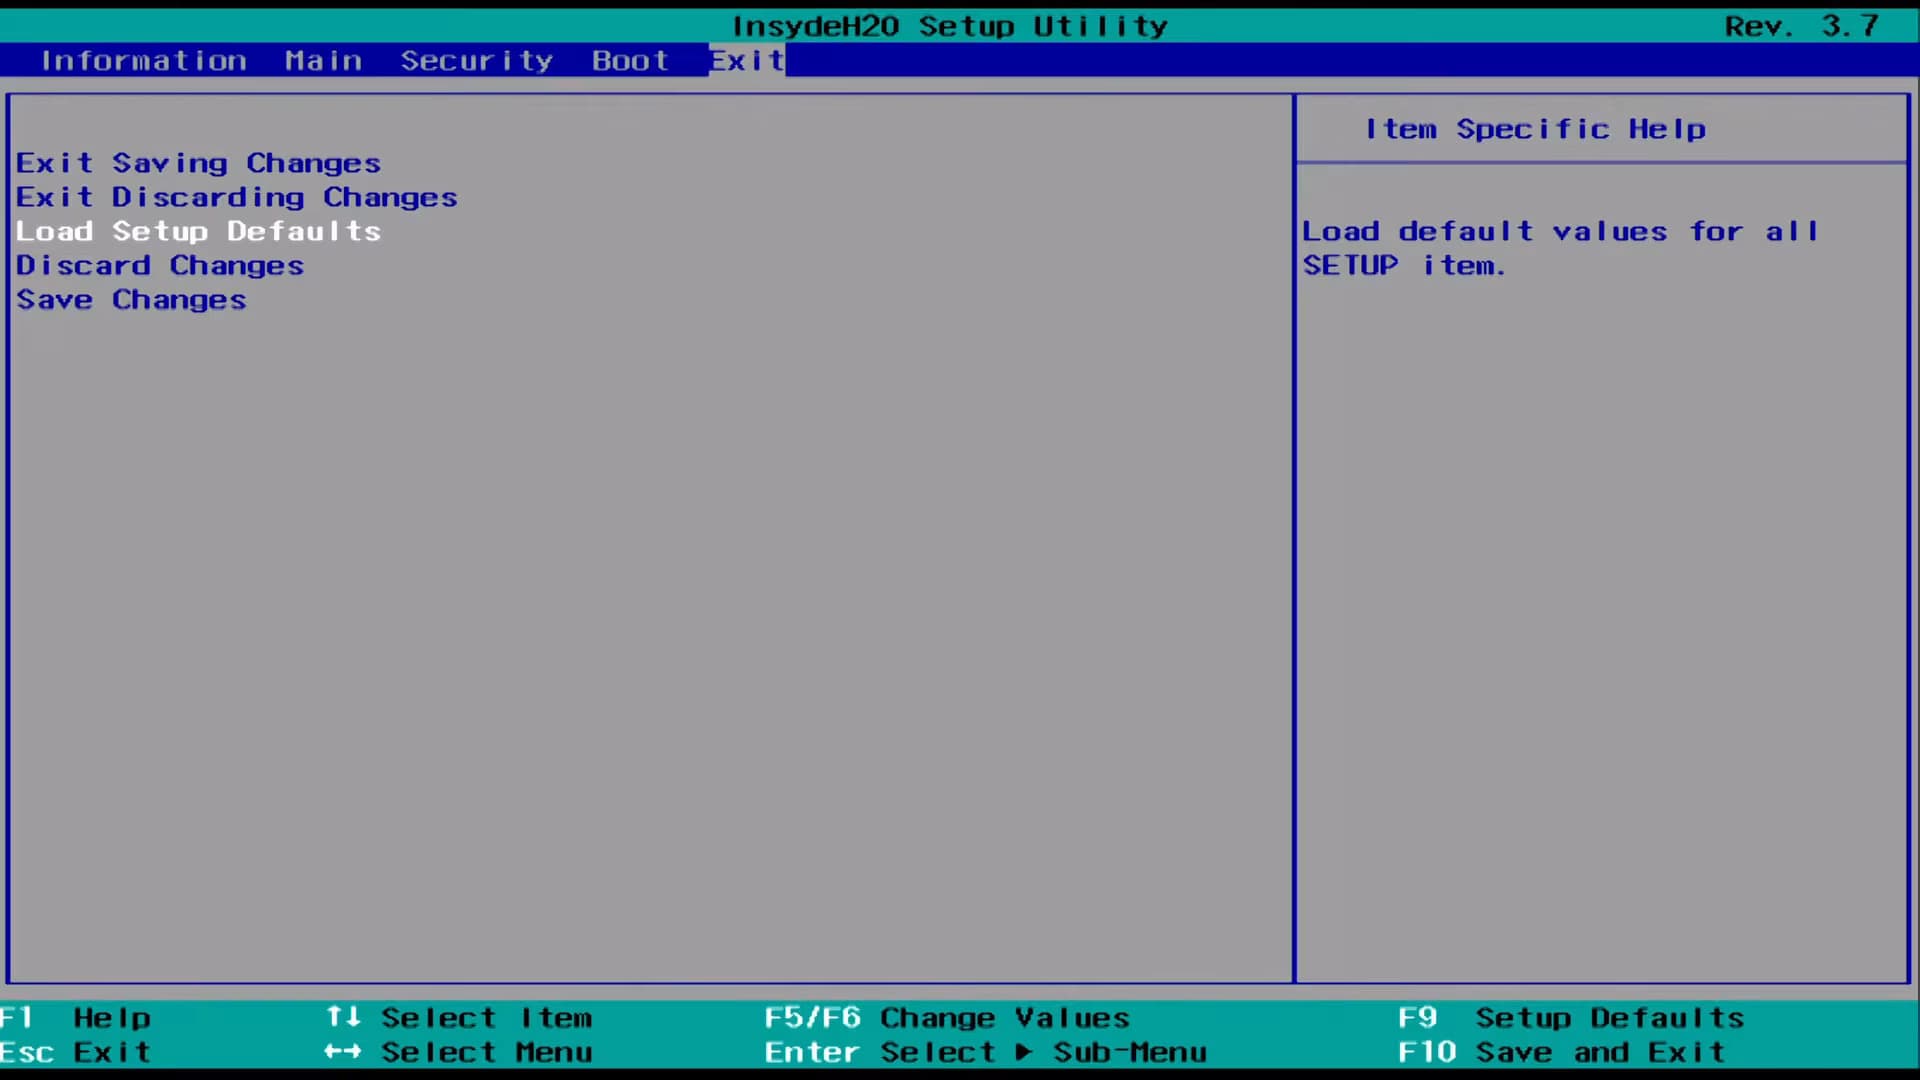Viewport: 1920px width, 1080px height.
Task: Select the Save Changes option
Action: pos(131,300)
